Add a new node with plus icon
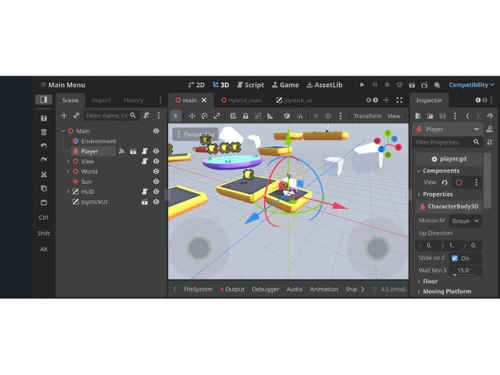The height and width of the screenshot is (375, 500). 64,115
